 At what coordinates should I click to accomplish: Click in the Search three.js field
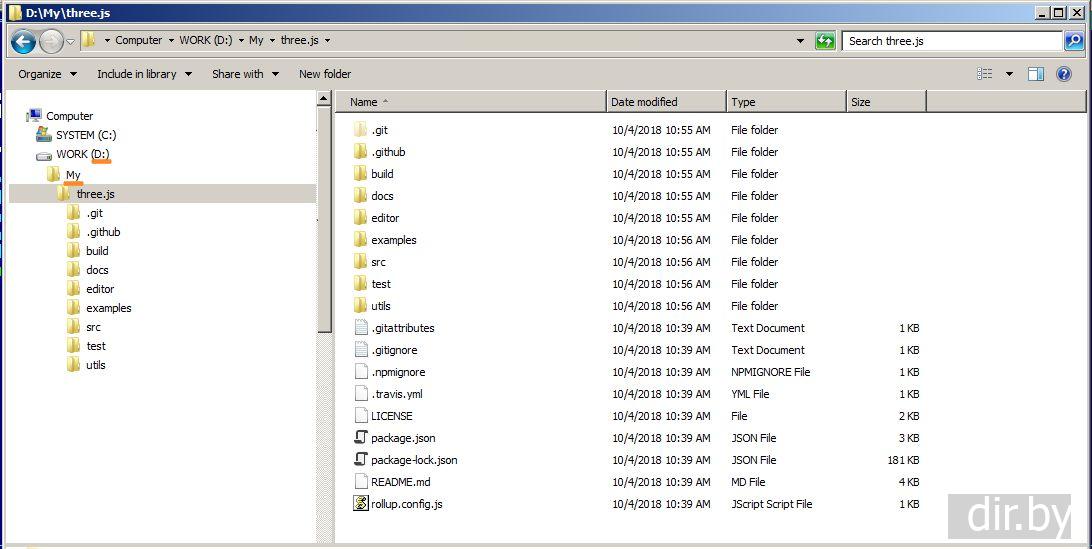point(950,41)
